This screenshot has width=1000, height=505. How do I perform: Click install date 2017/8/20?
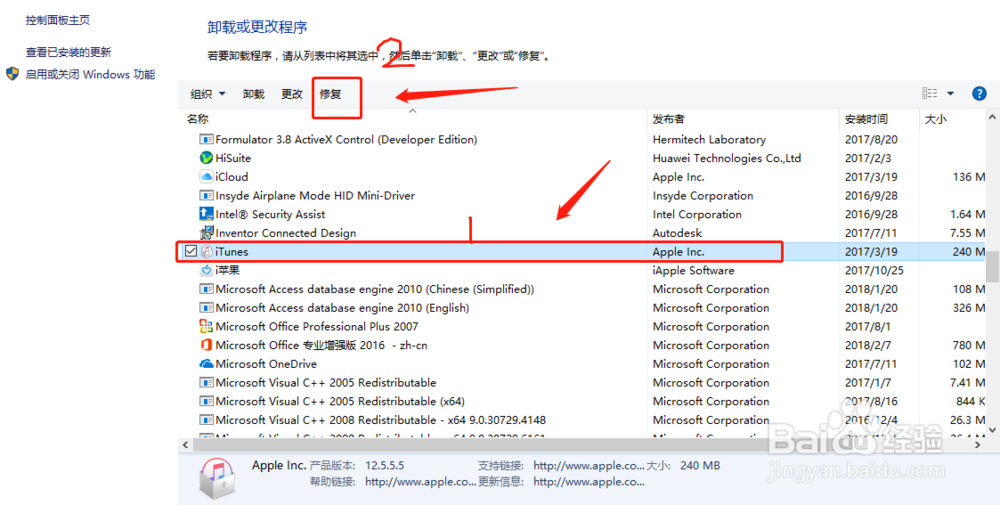coord(871,139)
